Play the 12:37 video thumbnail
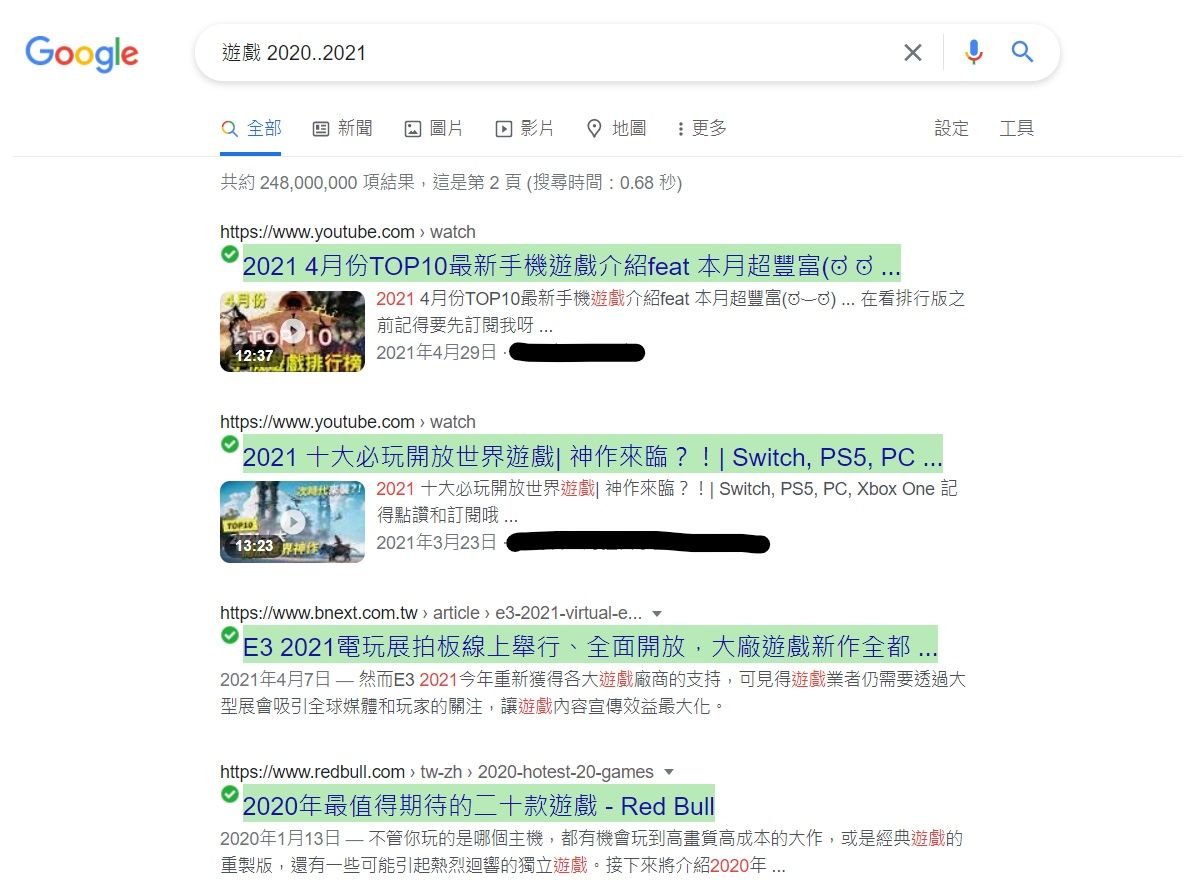 click(x=292, y=332)
